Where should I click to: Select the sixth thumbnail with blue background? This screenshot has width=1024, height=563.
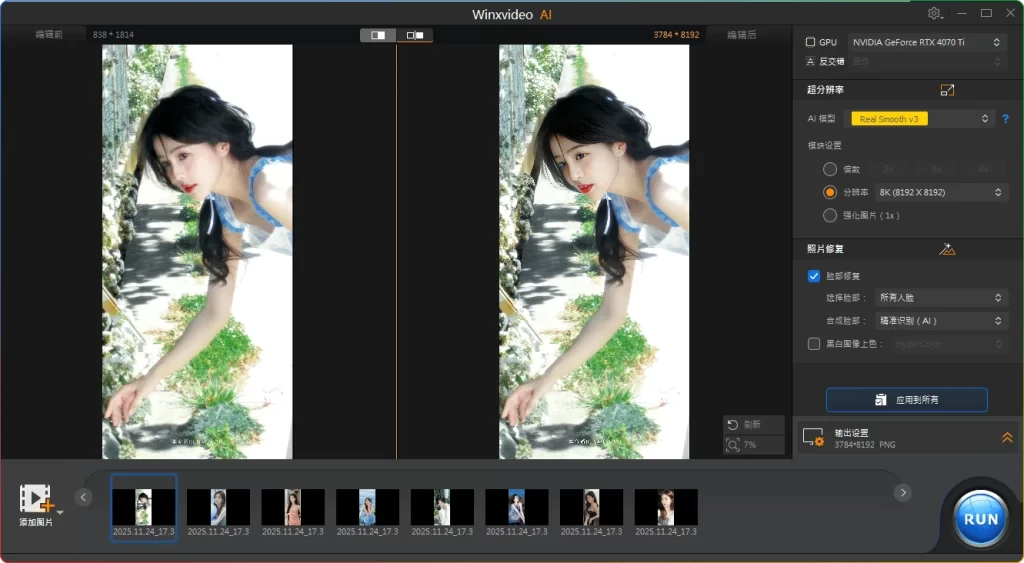point(517,507)
